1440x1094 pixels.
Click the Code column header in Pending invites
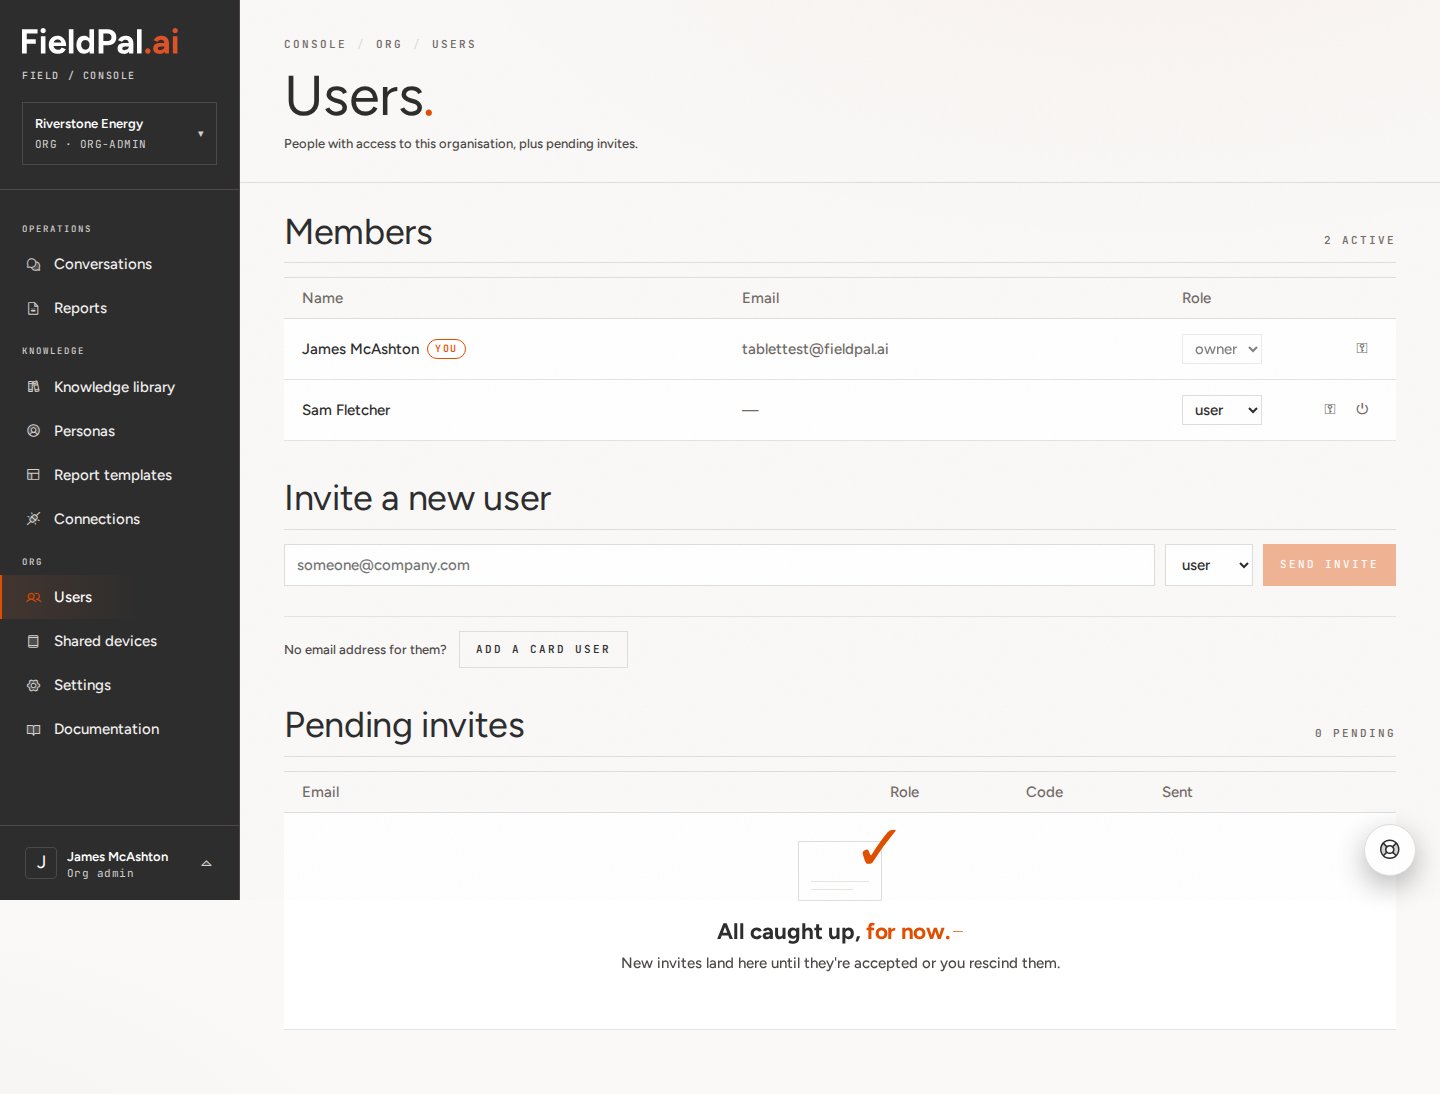coord(1044,792)
